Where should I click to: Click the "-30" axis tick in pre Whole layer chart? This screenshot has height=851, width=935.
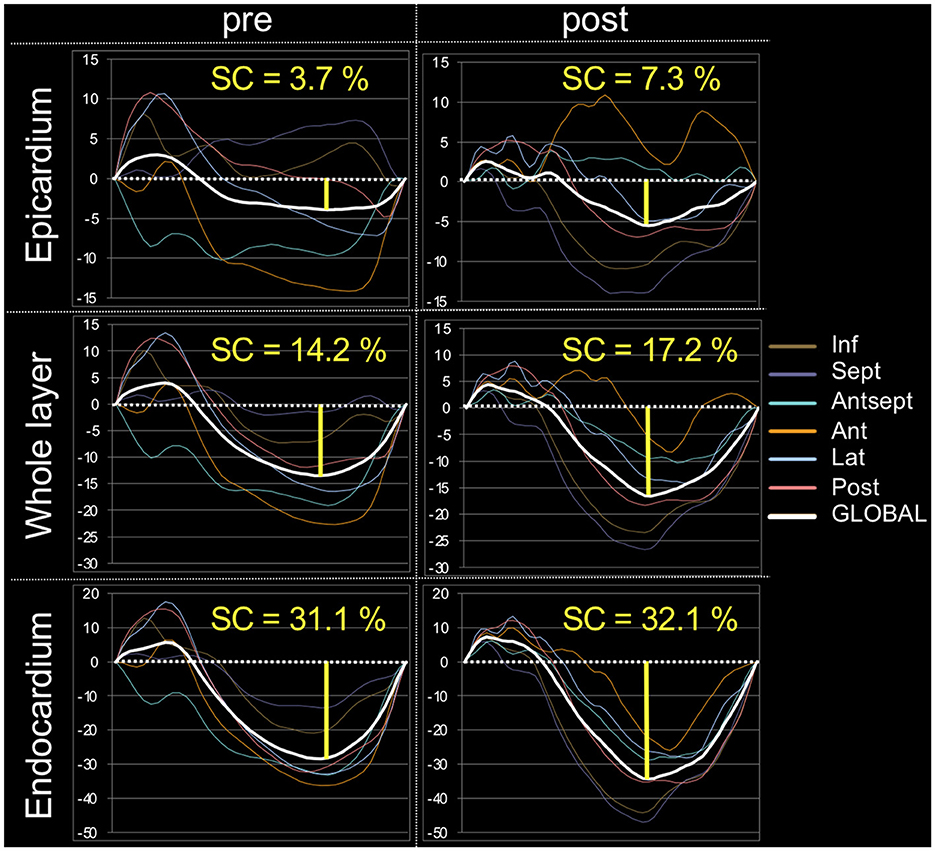[87, 564]
